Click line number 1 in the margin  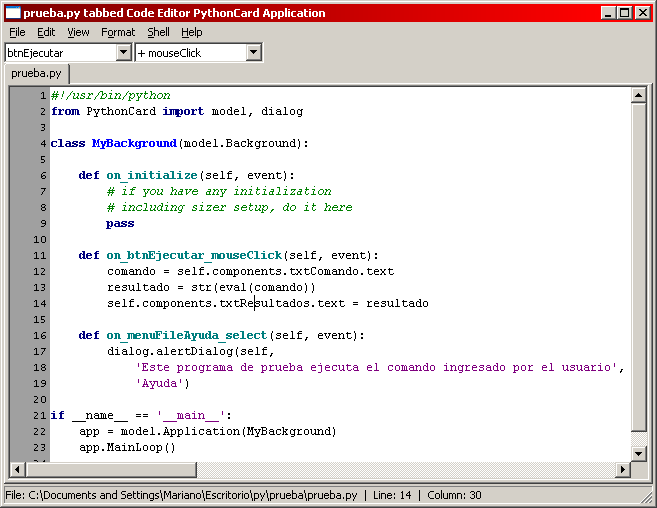point(43,96)
